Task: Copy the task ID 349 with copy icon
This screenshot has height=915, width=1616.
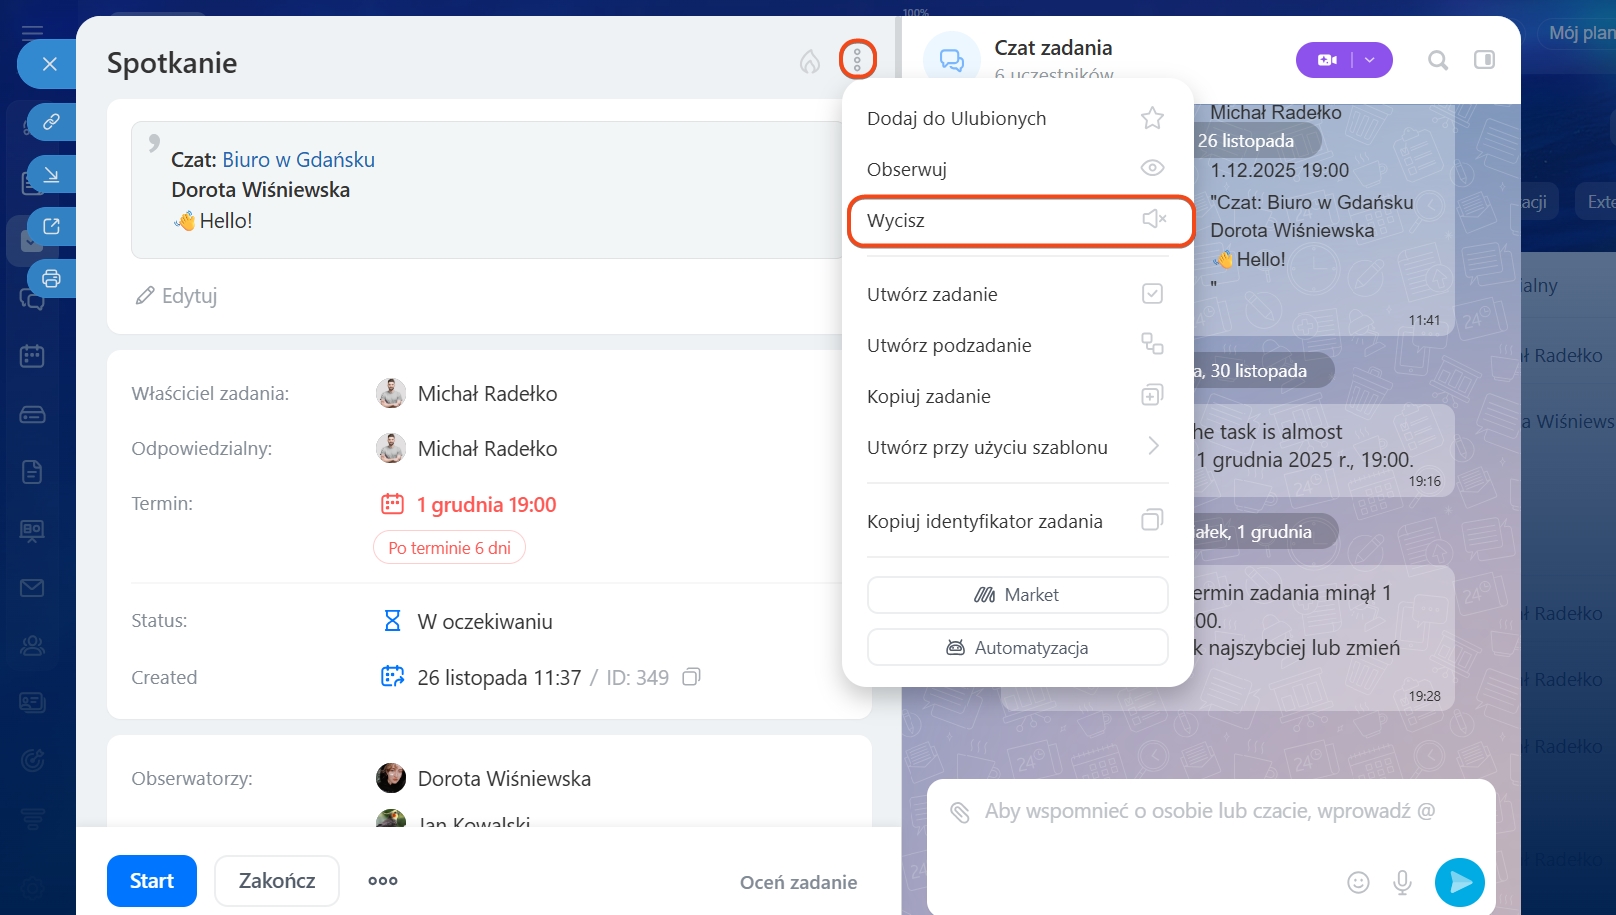Action: 691,677
